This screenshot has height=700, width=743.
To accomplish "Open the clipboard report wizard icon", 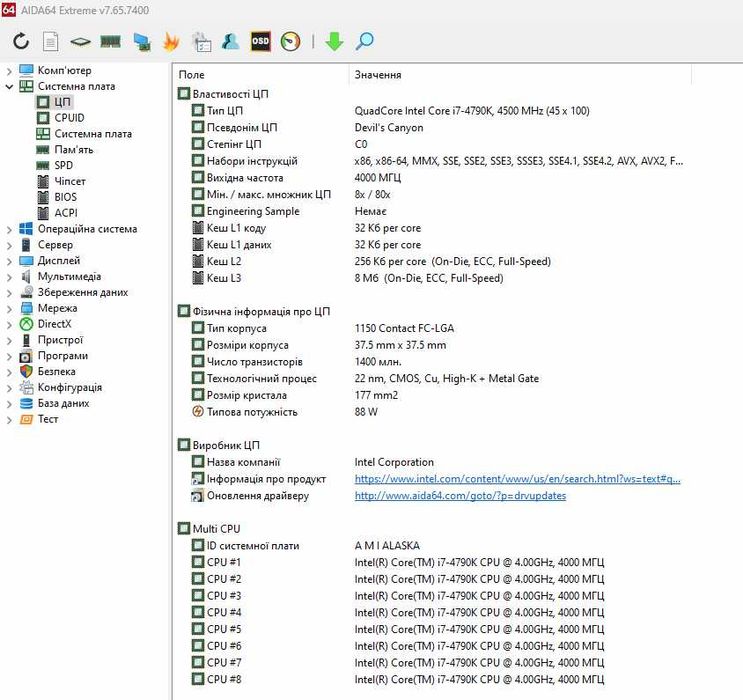I will pyautogui.click(x=201, y=42).
